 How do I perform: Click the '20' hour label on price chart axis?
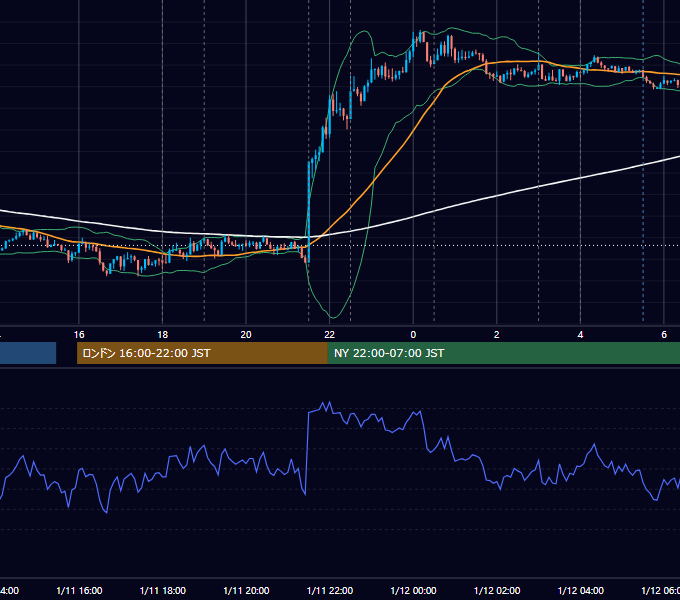[x=246, y=334]
